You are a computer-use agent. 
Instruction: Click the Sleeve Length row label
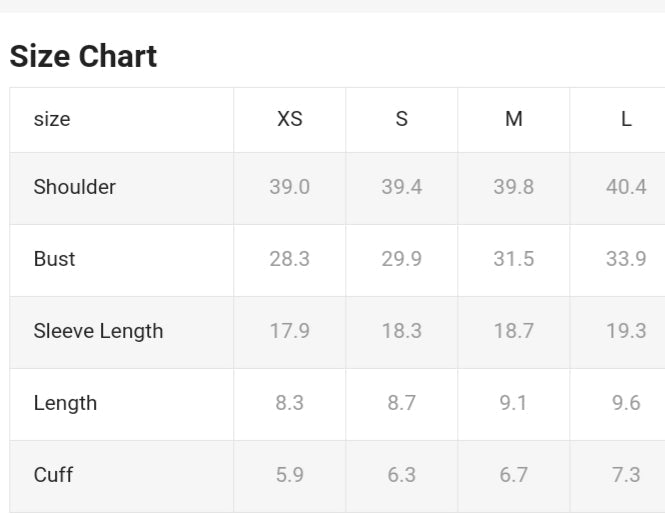click(x=98, y=331)
